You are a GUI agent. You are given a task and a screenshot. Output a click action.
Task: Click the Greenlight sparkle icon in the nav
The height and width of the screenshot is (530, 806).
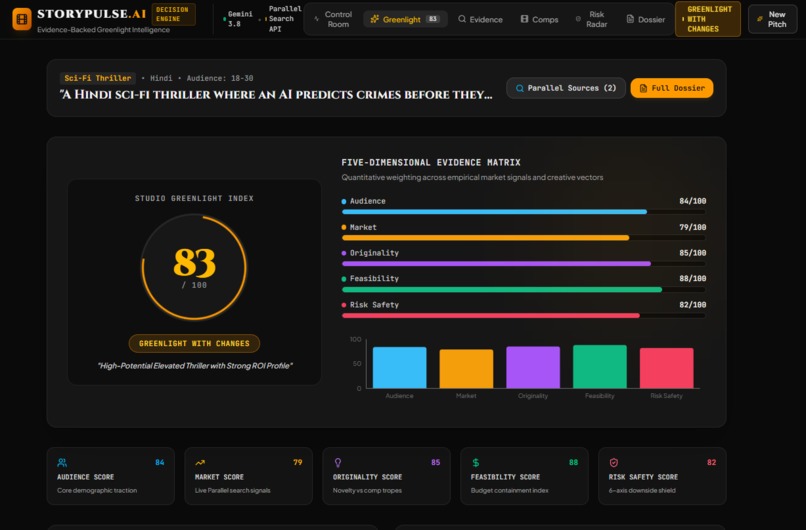pos(375,19)
